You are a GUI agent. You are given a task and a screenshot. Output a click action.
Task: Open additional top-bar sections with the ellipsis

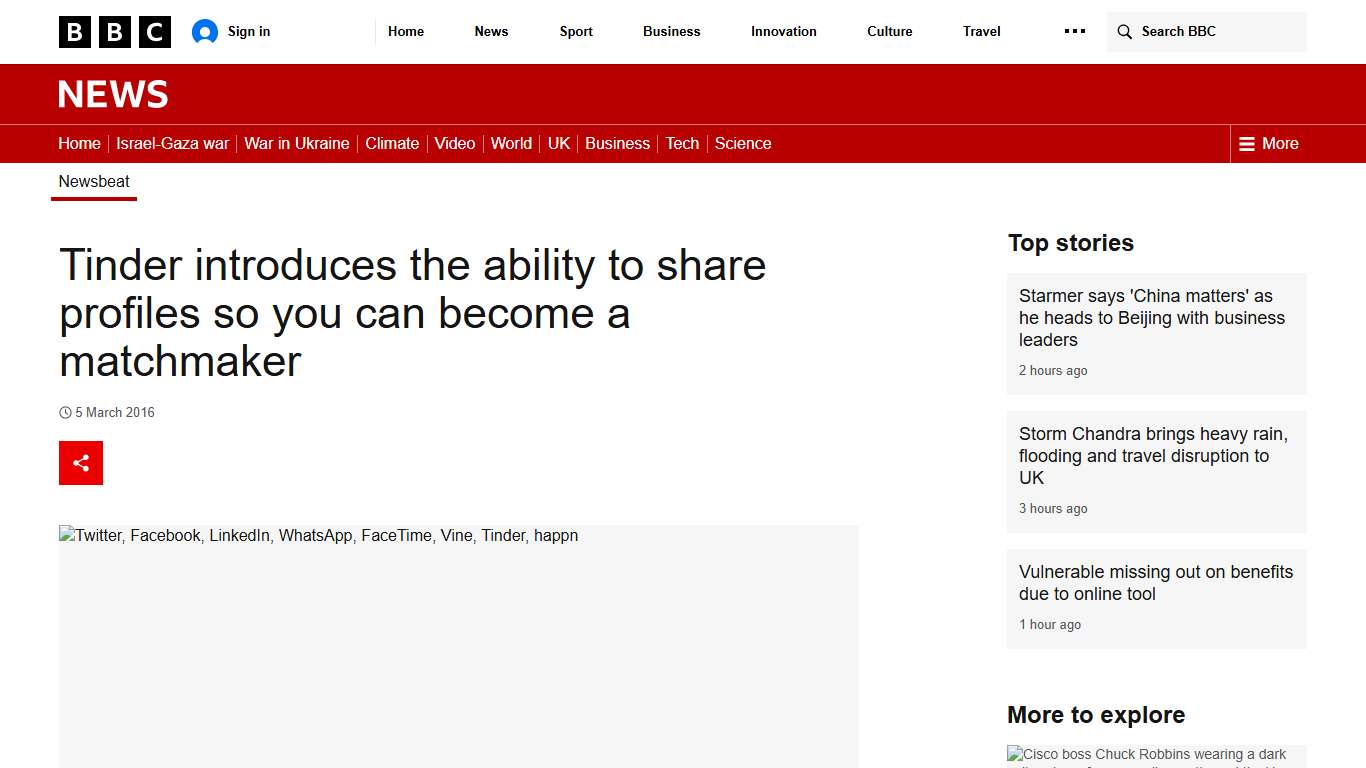coord(1074,31)
